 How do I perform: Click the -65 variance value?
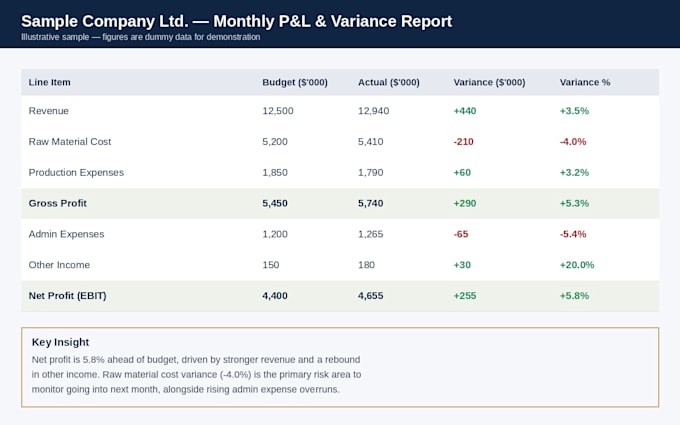point(461,234)
